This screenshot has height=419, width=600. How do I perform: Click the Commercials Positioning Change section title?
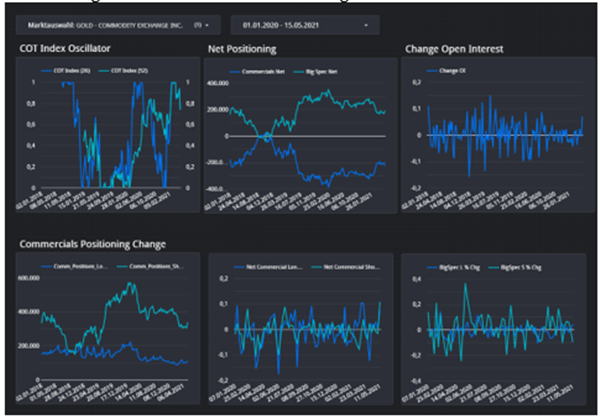coord(93,244)
